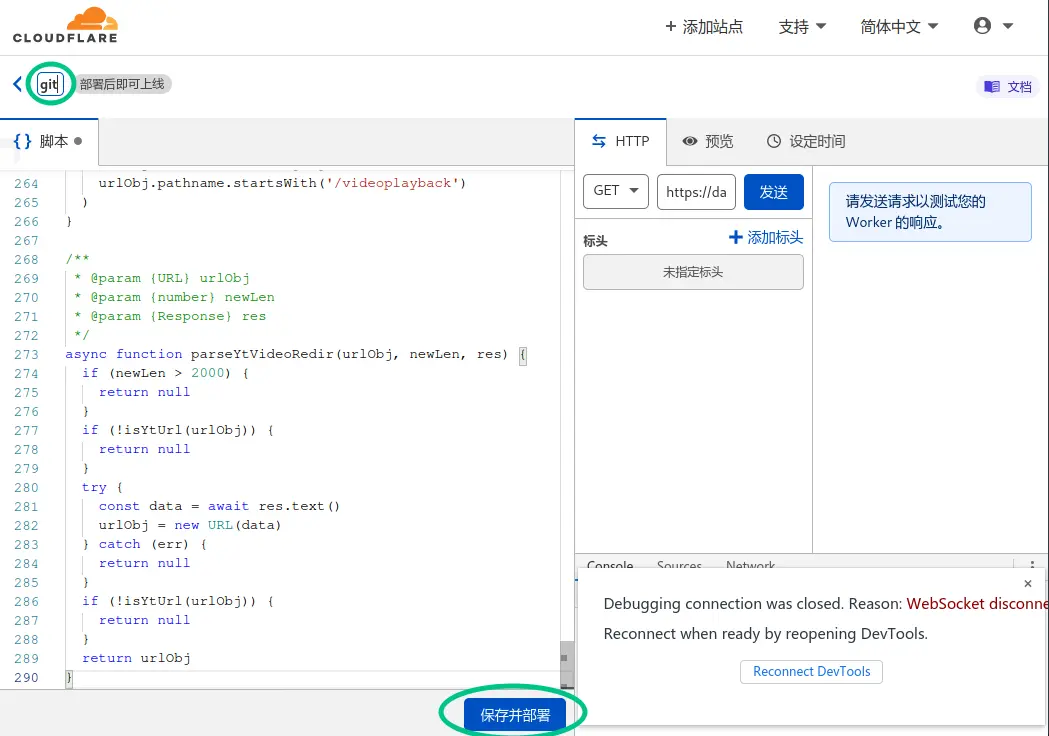The width and height of the screenshot is (1049, 736).
Task: Click 添加站点 in the top bar
Action: 704,27
